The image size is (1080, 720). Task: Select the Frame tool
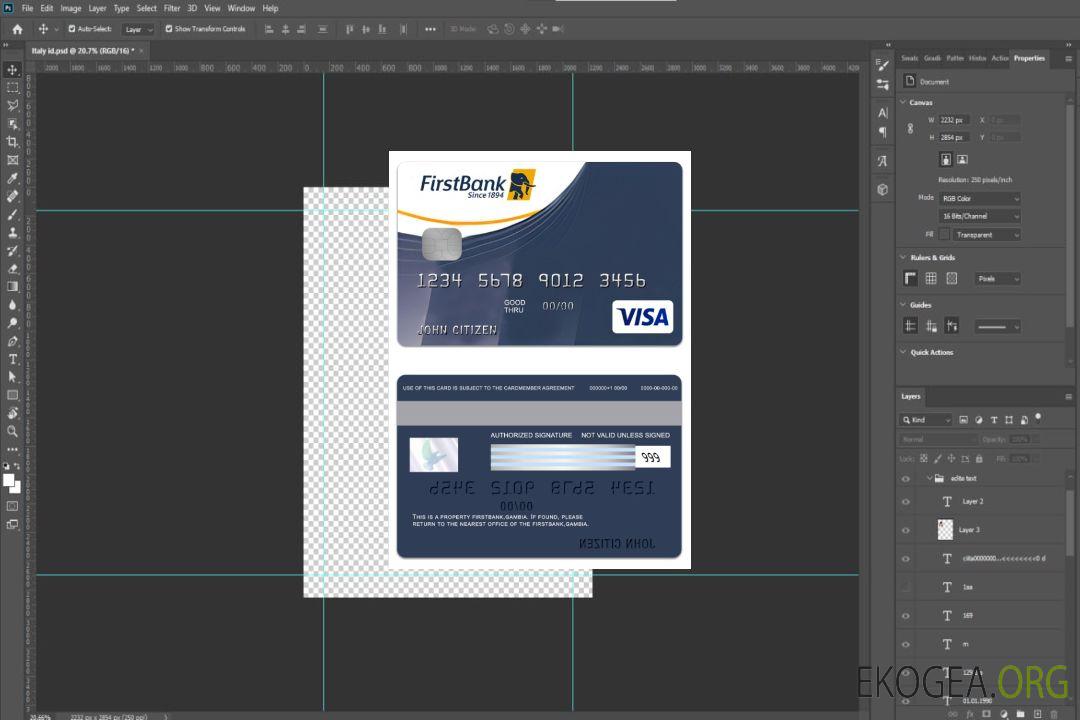pos(12,160)
